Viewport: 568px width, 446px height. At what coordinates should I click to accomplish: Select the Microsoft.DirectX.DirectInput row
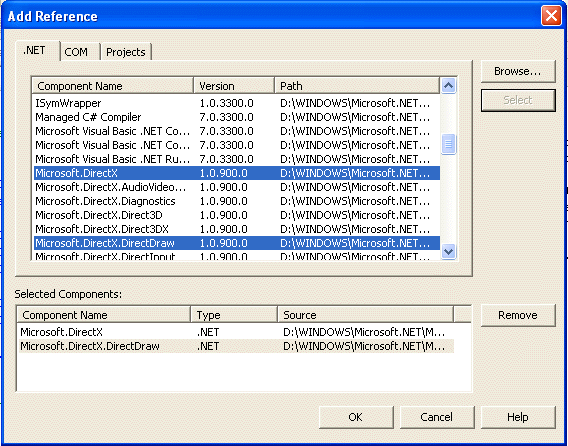click(x=237, y=256)
